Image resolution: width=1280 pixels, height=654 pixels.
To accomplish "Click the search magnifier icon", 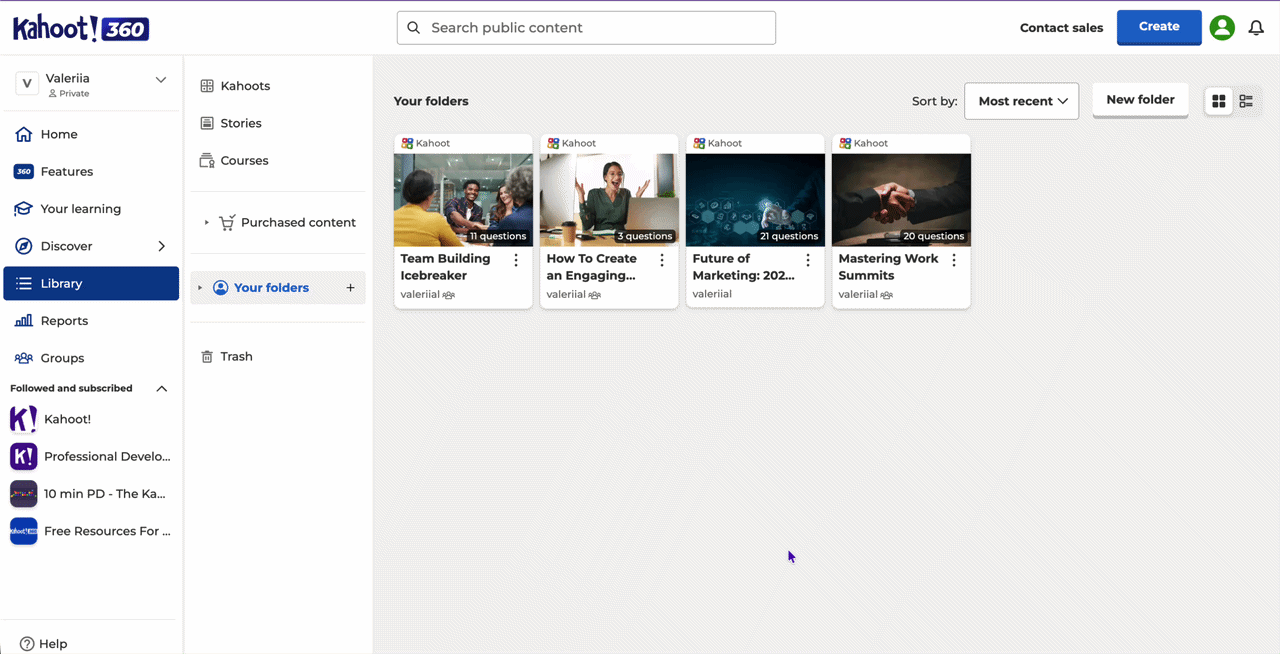I will point(414,28).
